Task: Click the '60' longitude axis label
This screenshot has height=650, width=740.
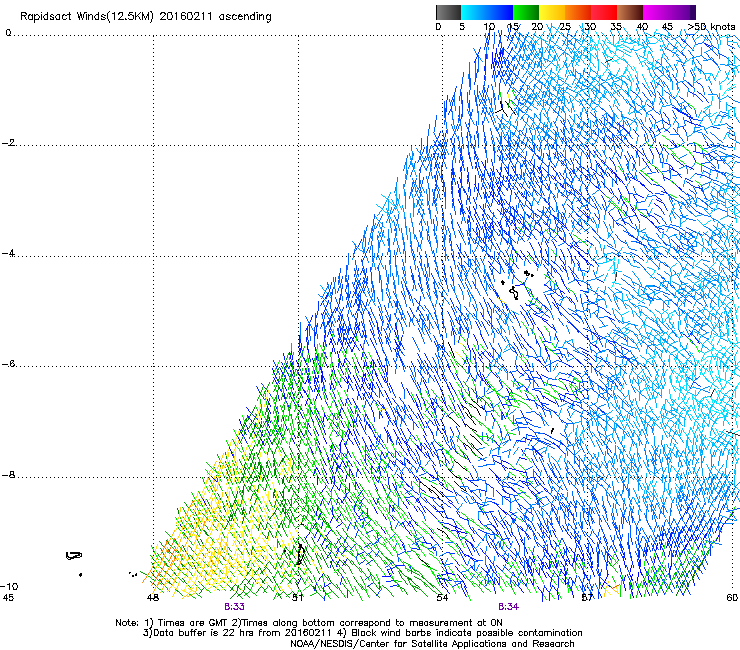Action: tap(732, 598)
